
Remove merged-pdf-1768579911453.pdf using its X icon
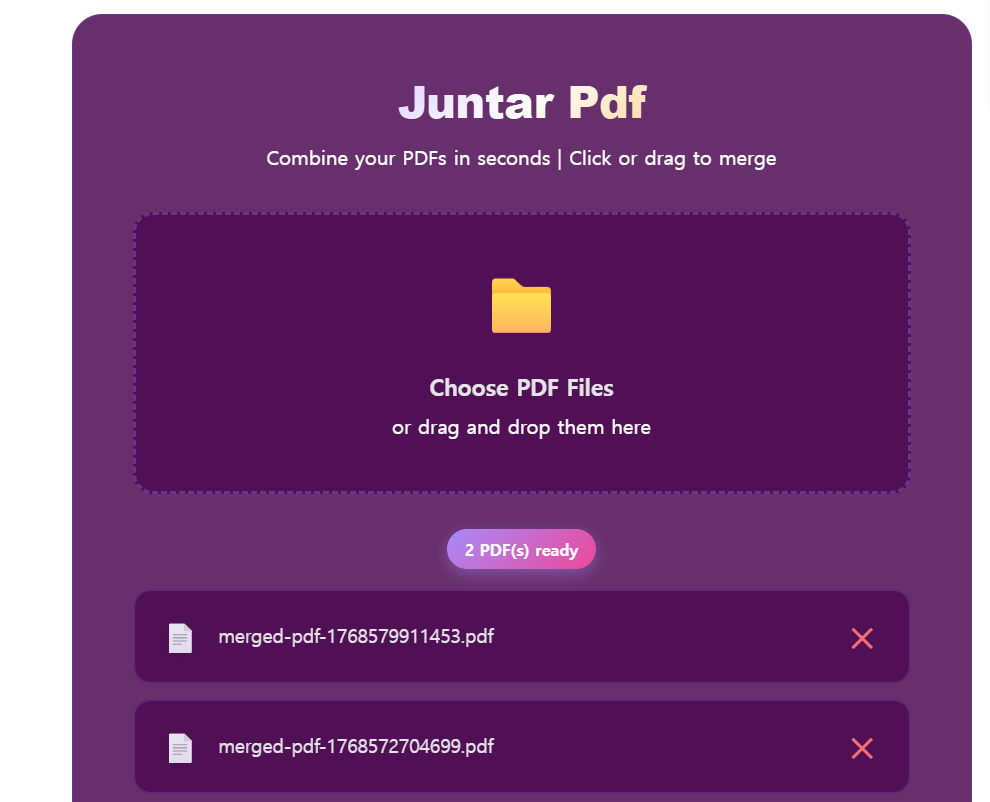click(x=862, y=637)
